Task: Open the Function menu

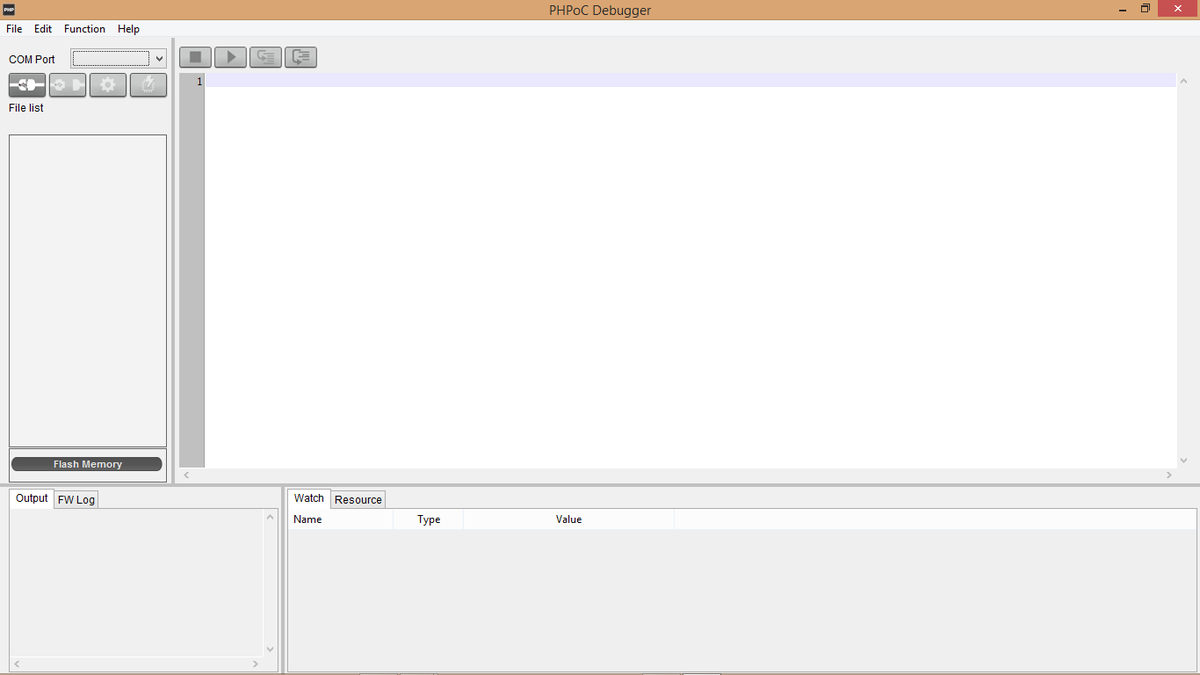Action: 85,29
